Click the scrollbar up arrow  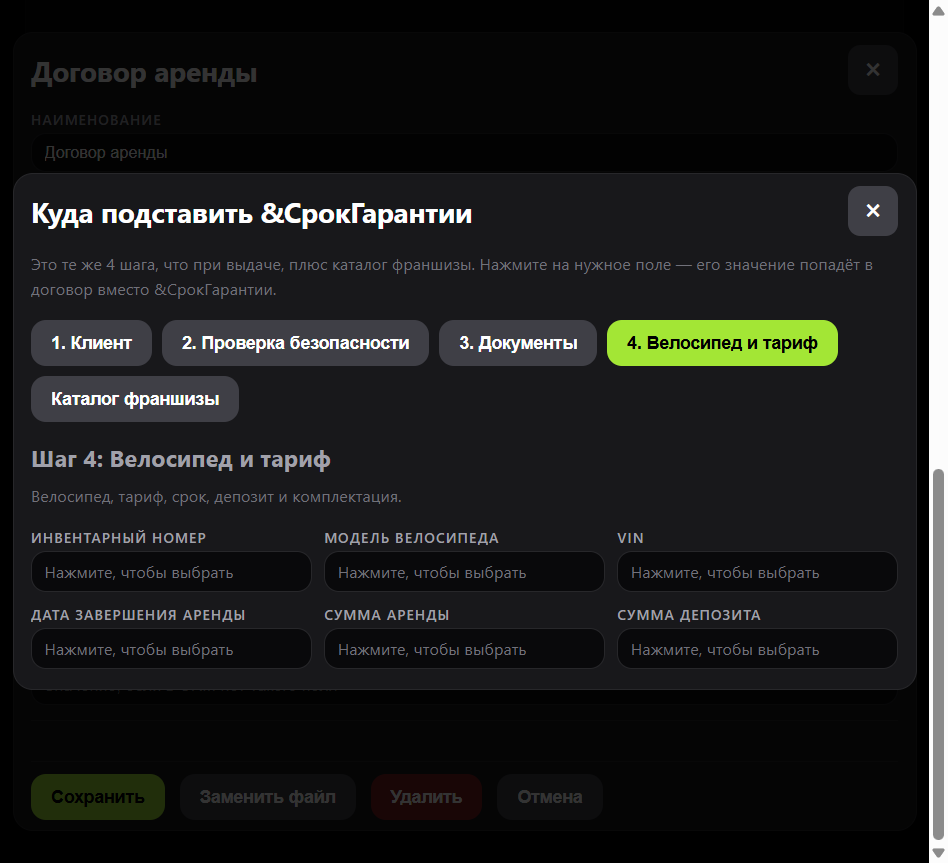click(x=938, y=11)
